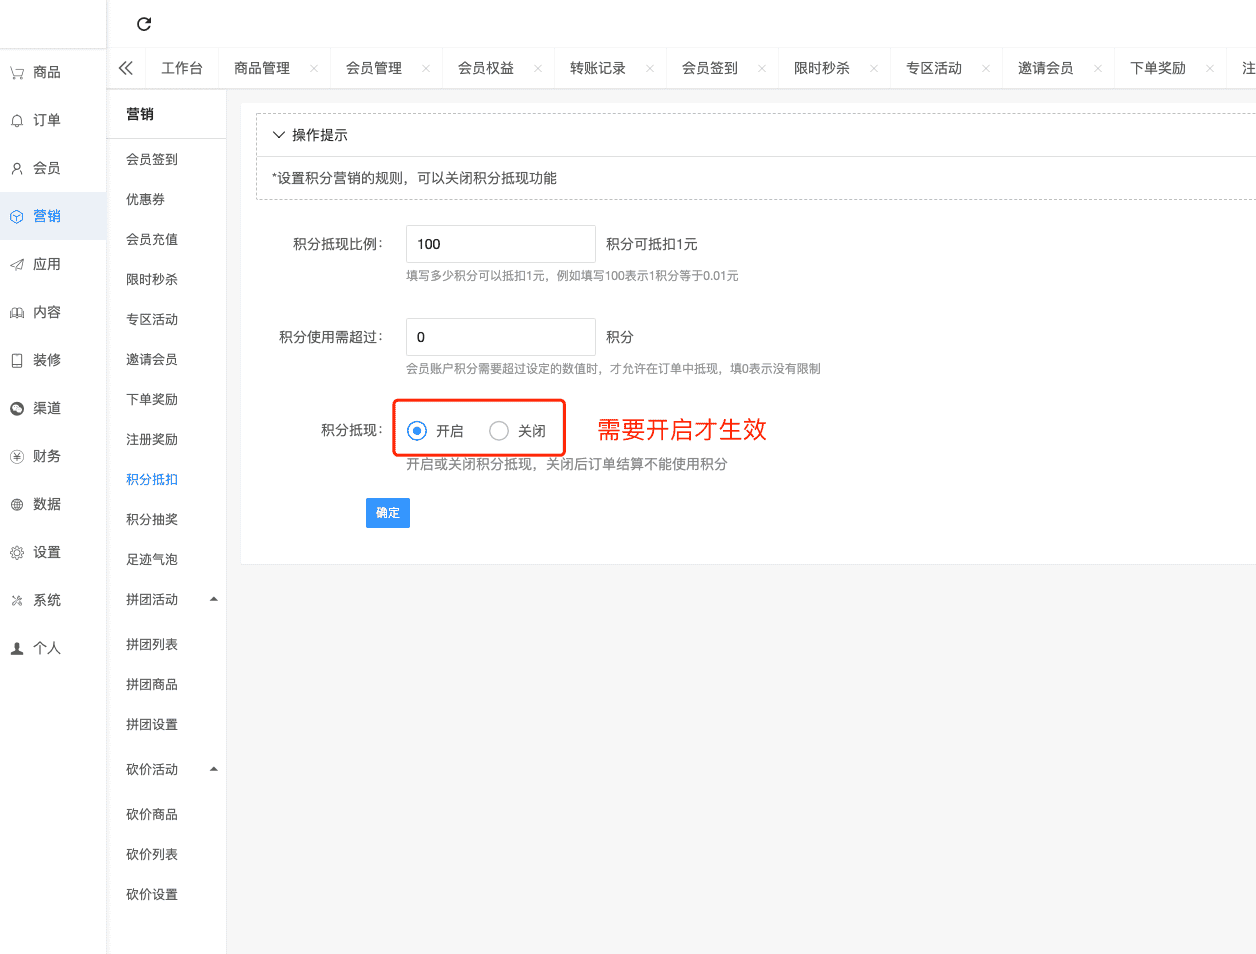Image resolution: width=1256 pixels, height=954 pixels.
Task: Click the refresh icon at top
Action: point(144,24)
